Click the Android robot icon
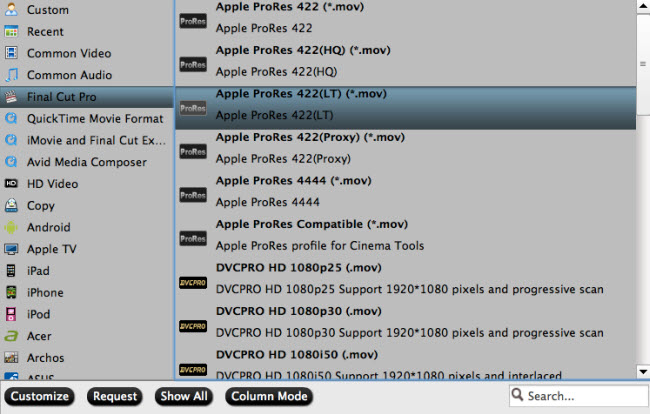The image size is (650, 414). point(11,227)
